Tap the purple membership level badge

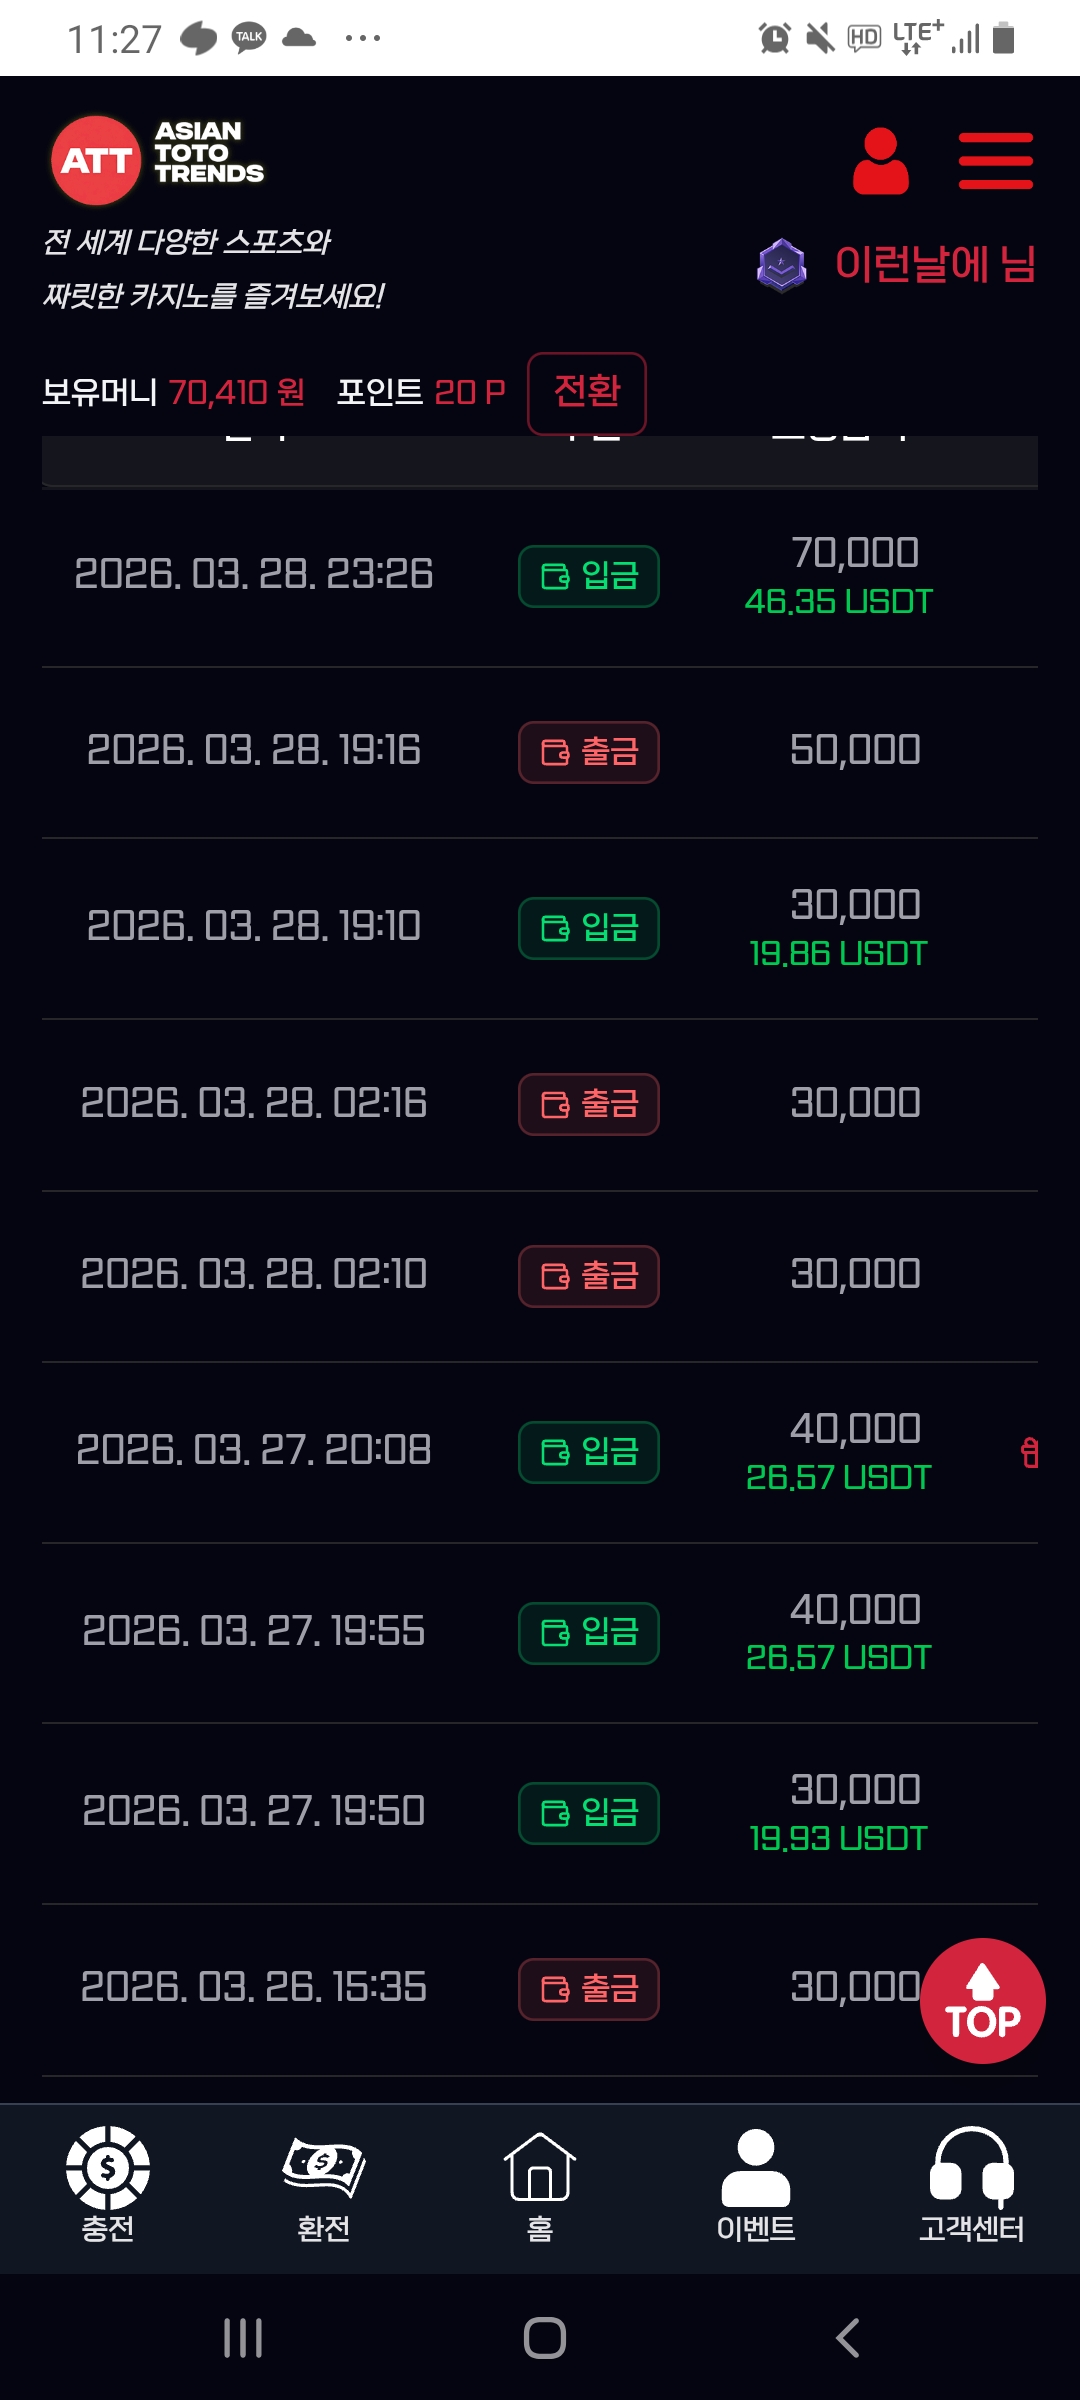[x=781, y=265]
